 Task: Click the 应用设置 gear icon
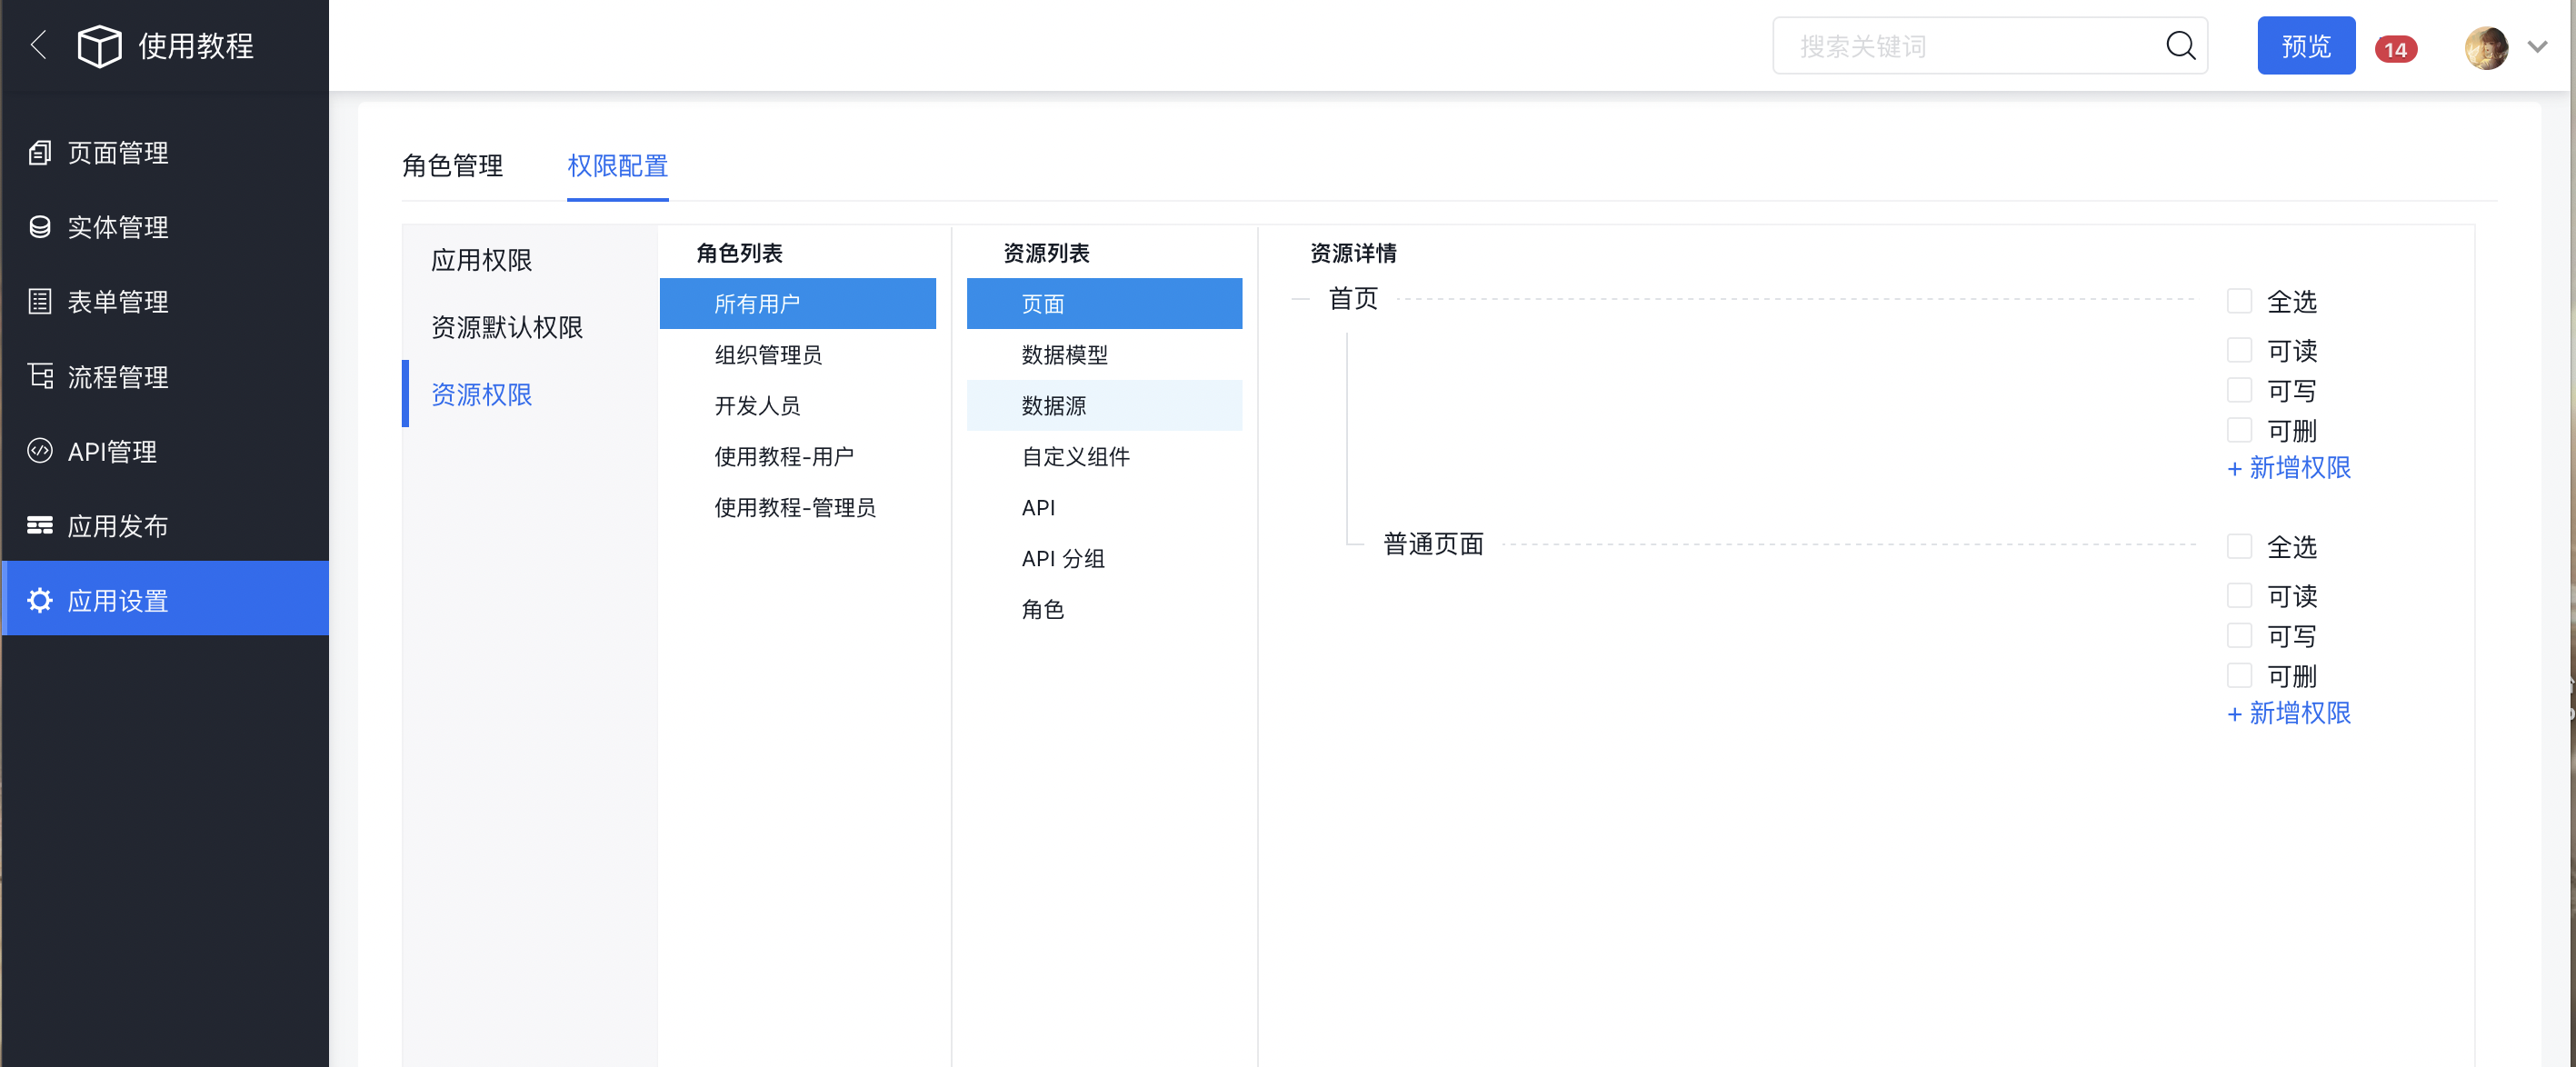coord(40,600)
